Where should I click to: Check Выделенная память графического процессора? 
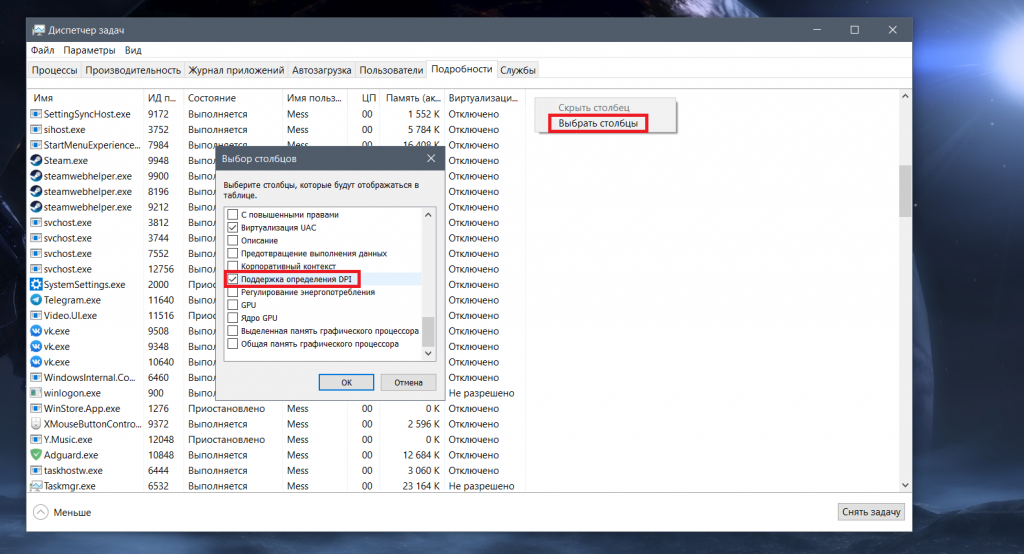232,331
